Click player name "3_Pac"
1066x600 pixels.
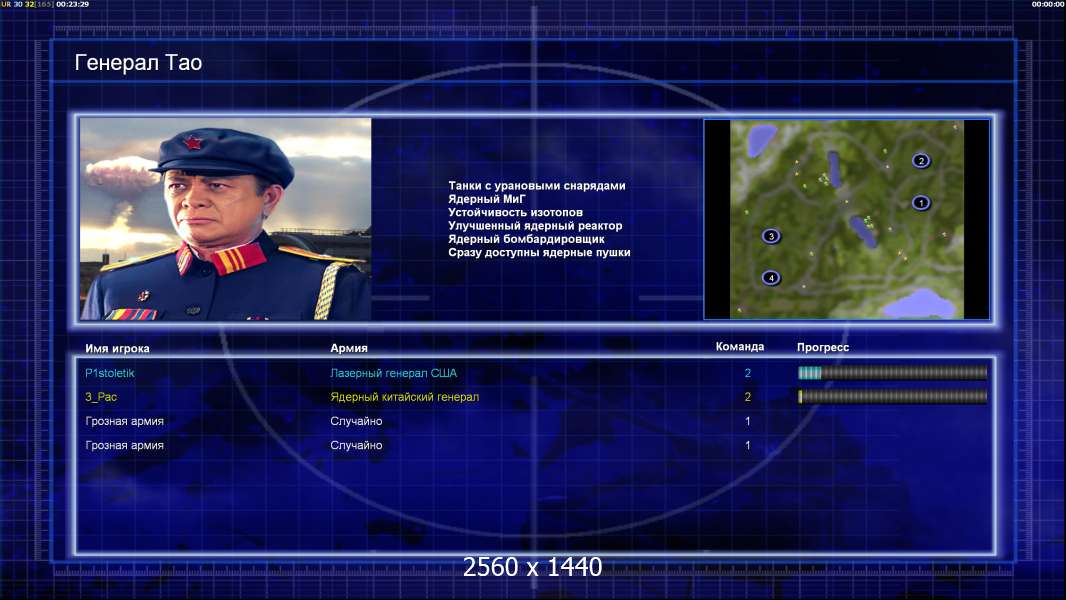pos(101,397)
